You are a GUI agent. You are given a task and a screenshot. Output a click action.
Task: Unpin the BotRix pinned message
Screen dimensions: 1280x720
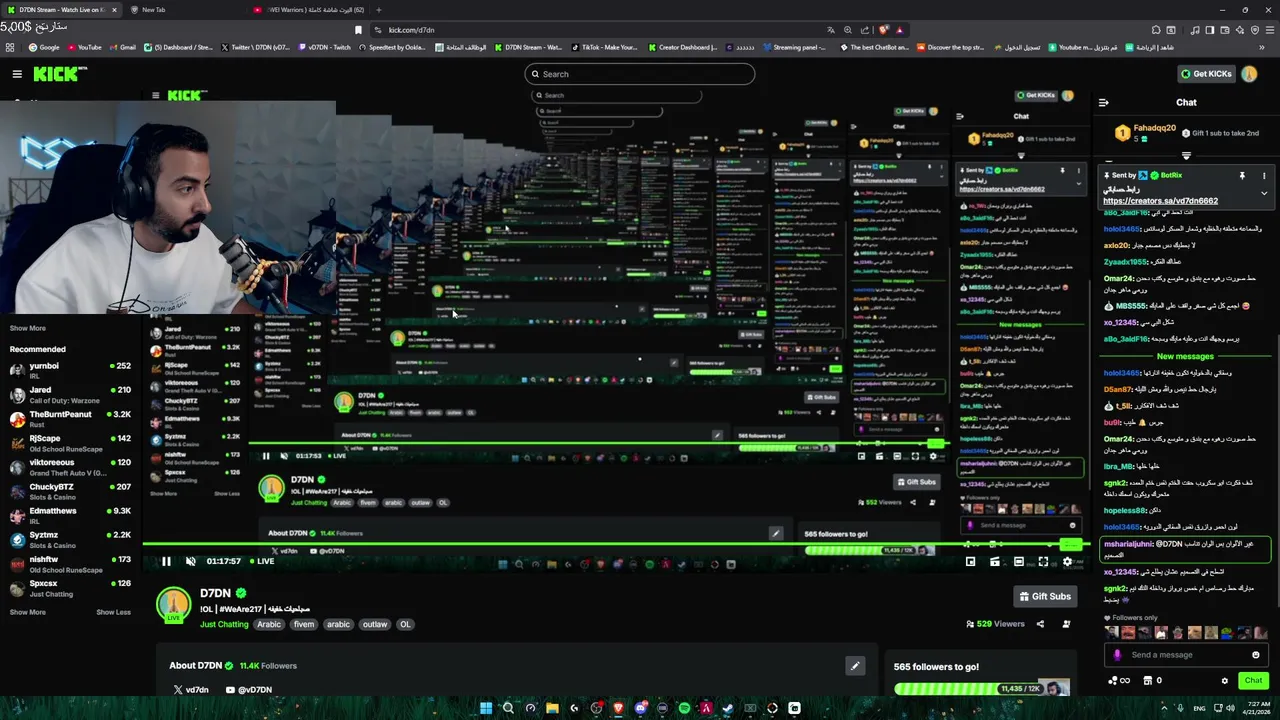click(x=1242, y=175)
